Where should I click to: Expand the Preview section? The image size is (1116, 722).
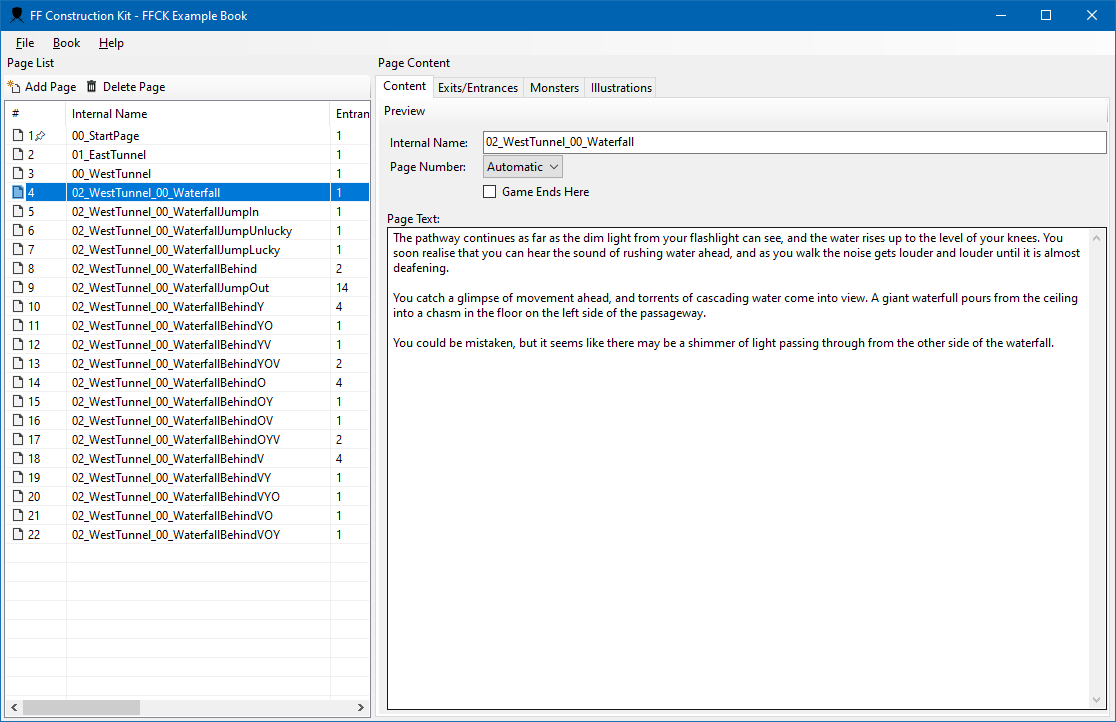point(405,111)
